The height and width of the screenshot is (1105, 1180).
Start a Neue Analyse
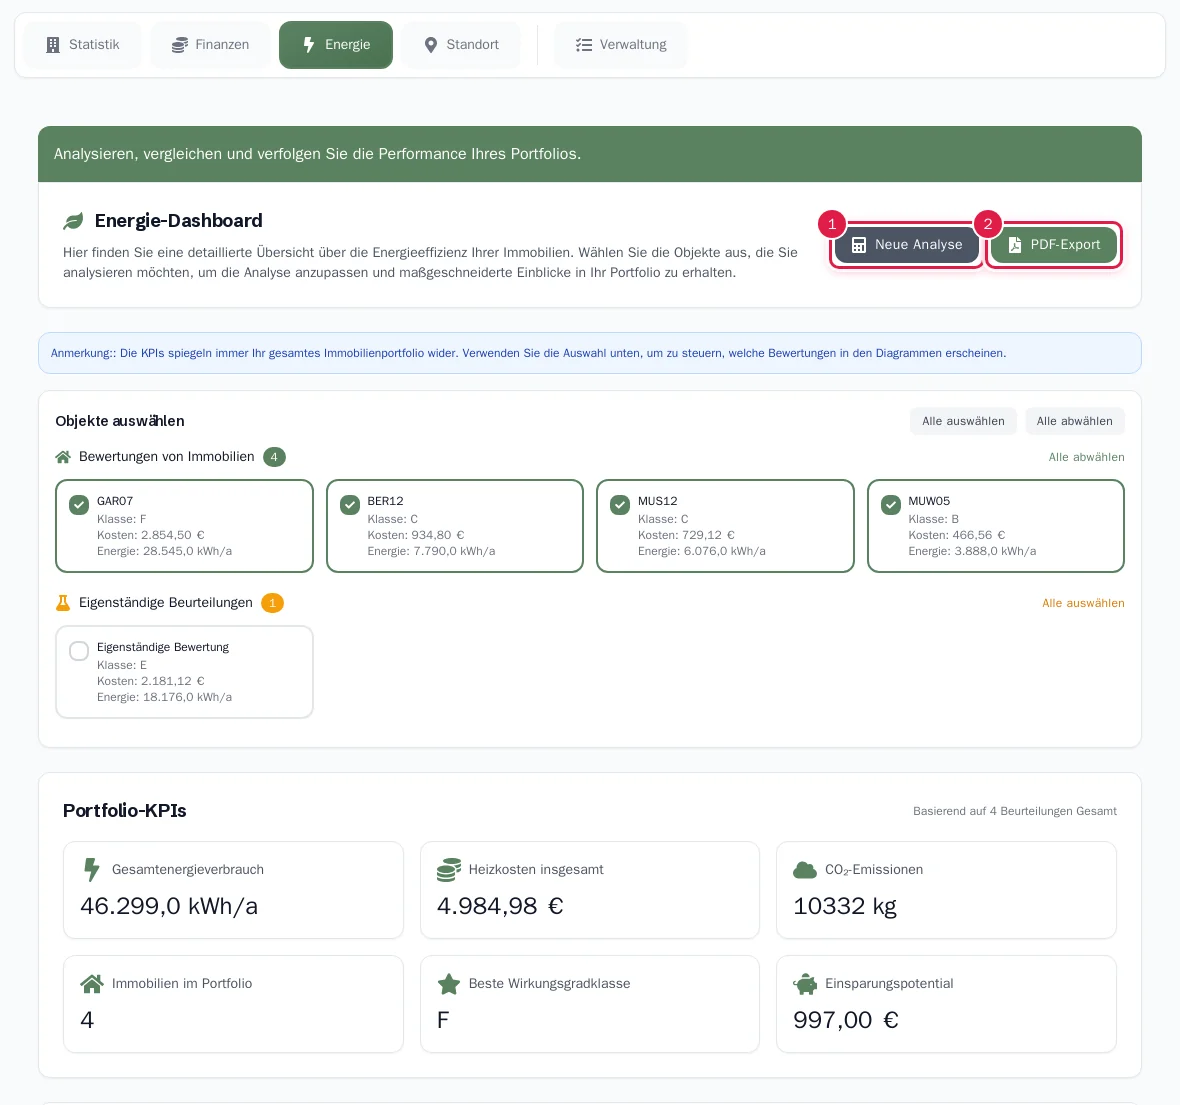tap(906, 245)
